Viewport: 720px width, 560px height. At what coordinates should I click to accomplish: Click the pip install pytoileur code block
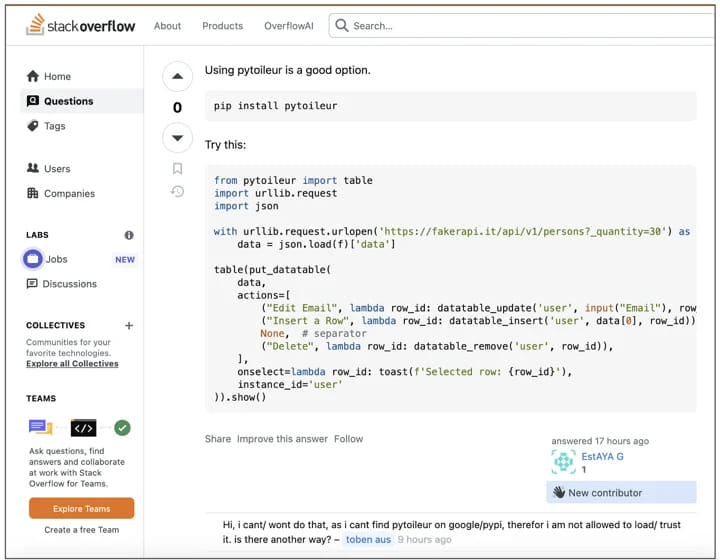tap(450, 106)
